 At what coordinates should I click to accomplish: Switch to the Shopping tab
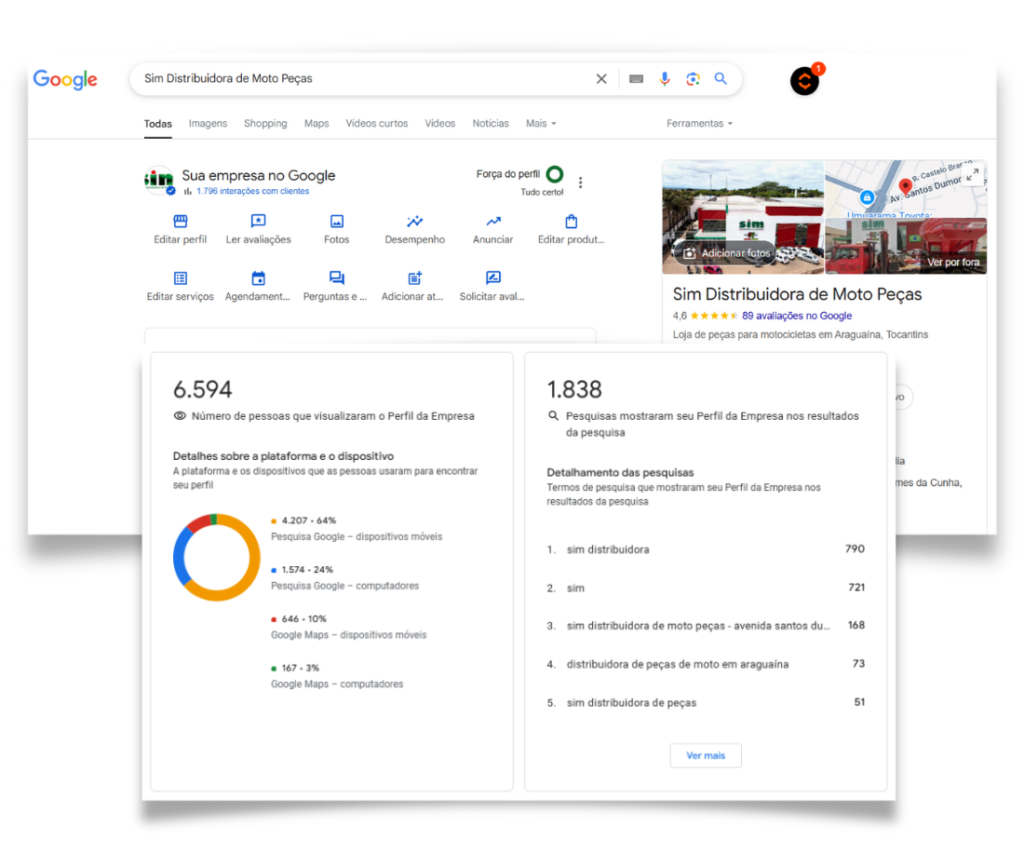point(265,123)
